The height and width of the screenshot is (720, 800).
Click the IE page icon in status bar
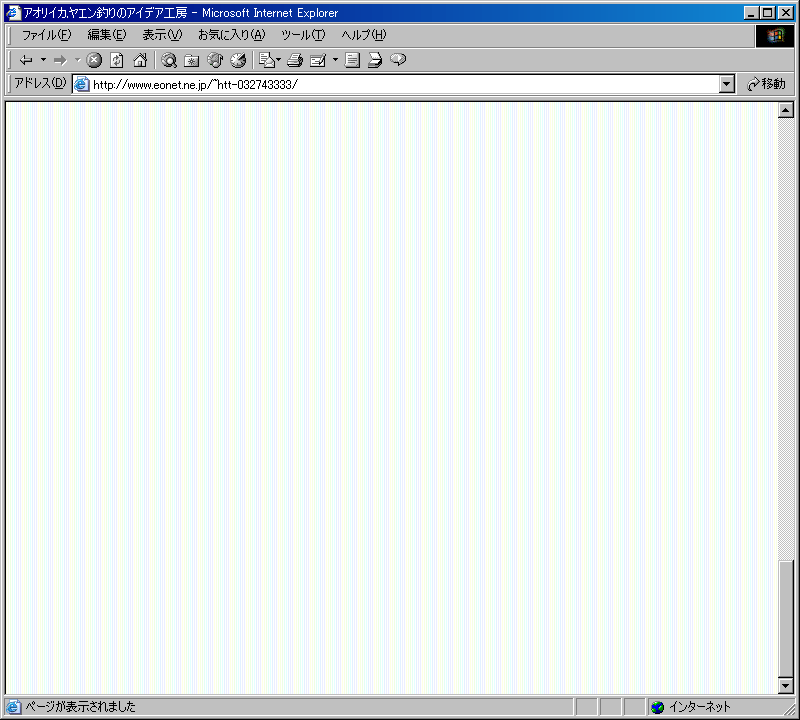point(13,707)
